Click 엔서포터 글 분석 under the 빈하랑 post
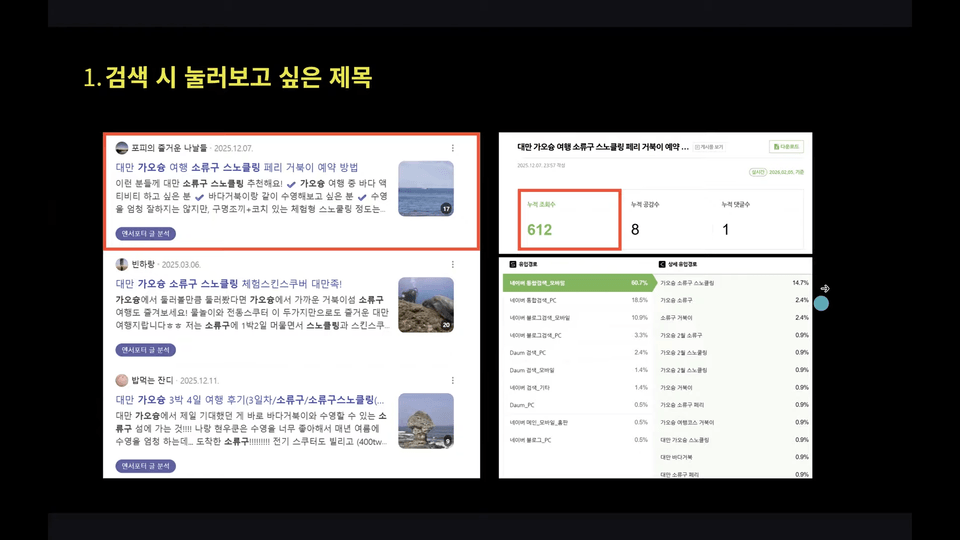 (x=146, y=350)
